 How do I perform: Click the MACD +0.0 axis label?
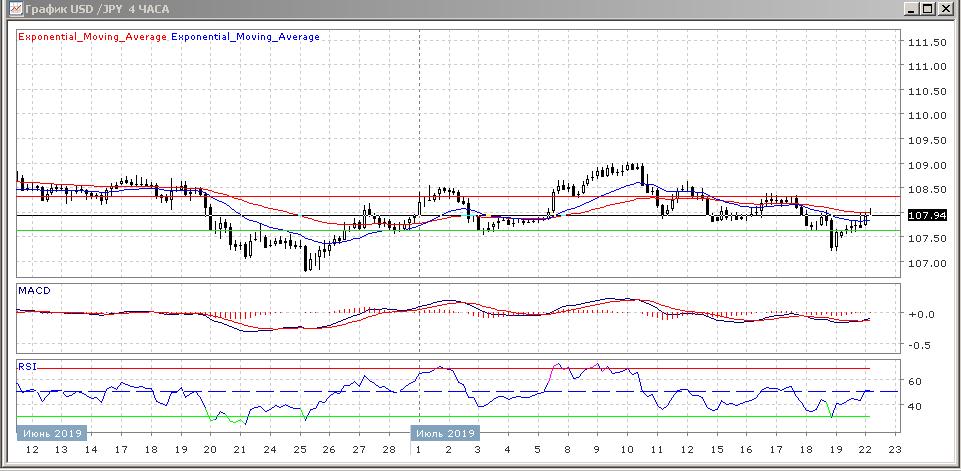coord(921,314)
